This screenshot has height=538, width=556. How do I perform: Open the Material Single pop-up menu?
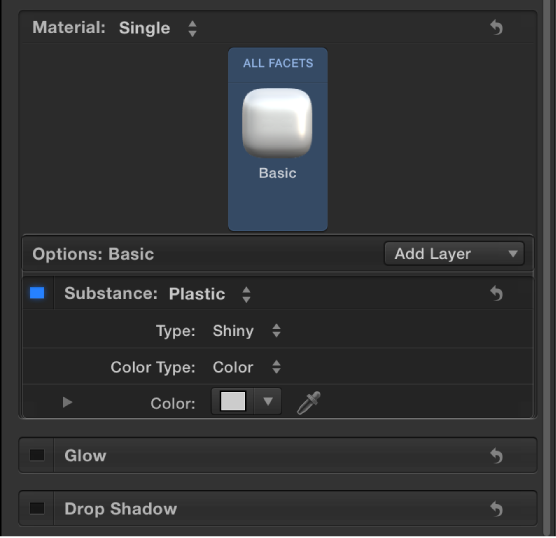(x=158, y=28)
